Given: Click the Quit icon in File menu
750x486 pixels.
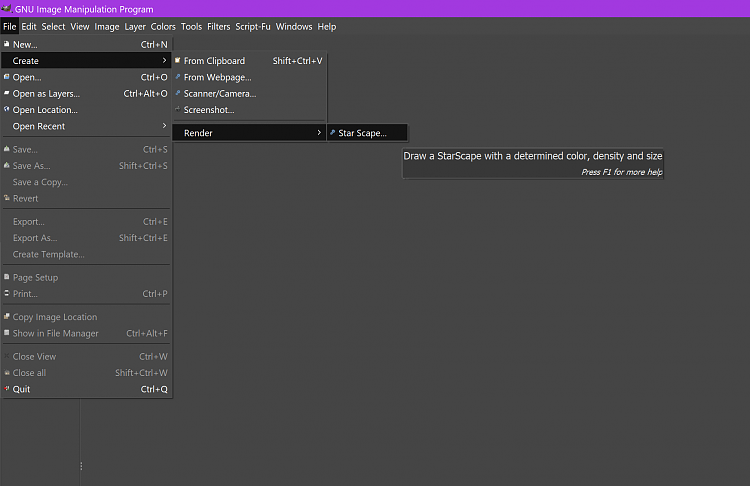Looking at the screenshot, I should click(x=7, y=388).
